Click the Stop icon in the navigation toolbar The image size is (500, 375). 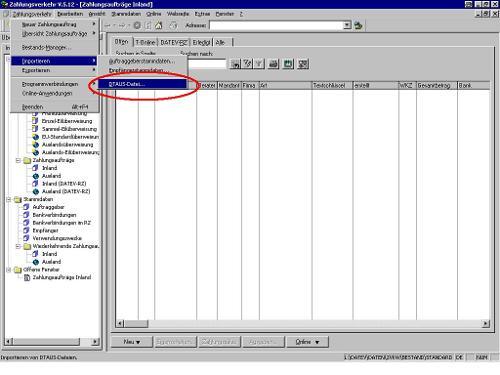click(137, 25)
